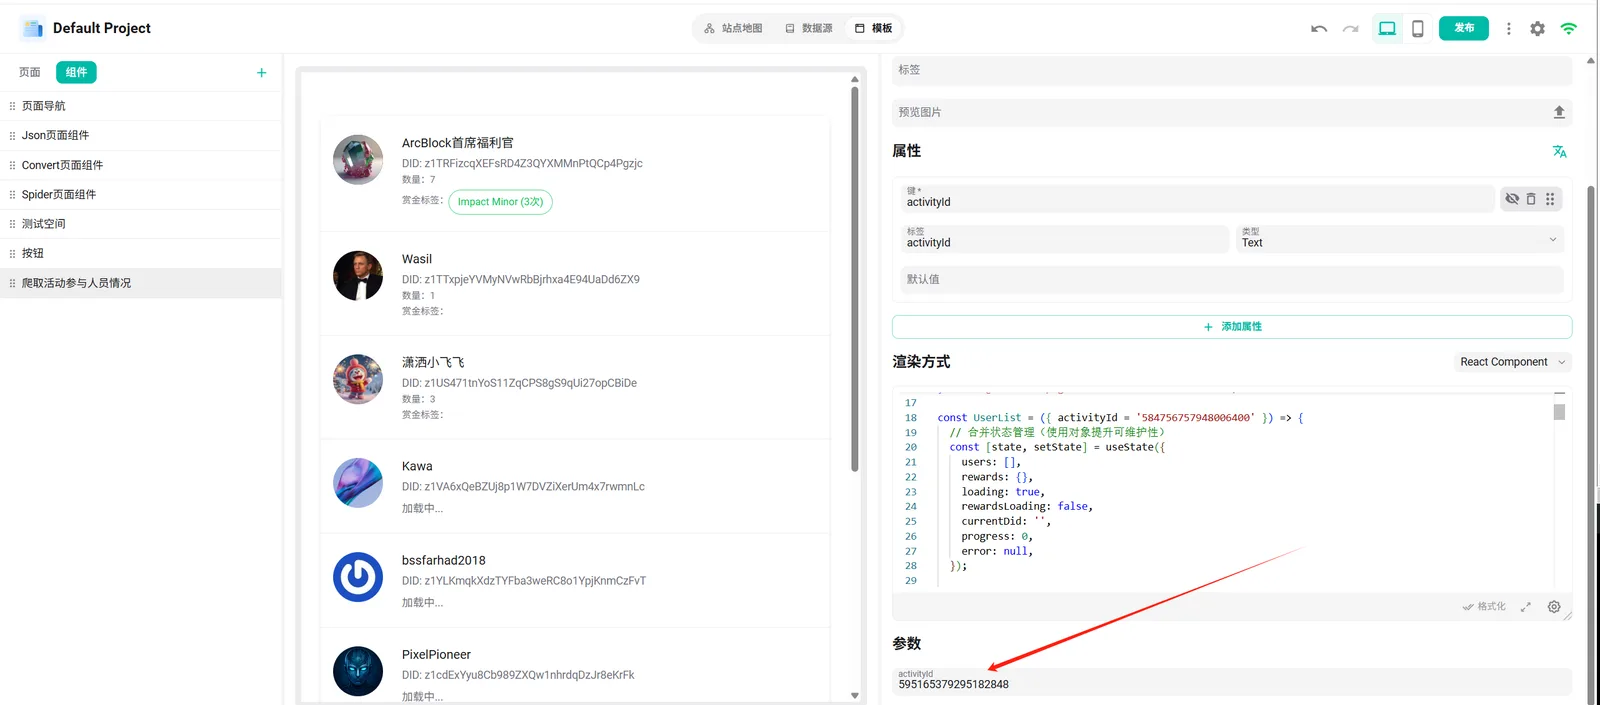Switch to mobile preview mode
The height and width of the screenshot is (705, 1600).
click(x=1417, y=29)
